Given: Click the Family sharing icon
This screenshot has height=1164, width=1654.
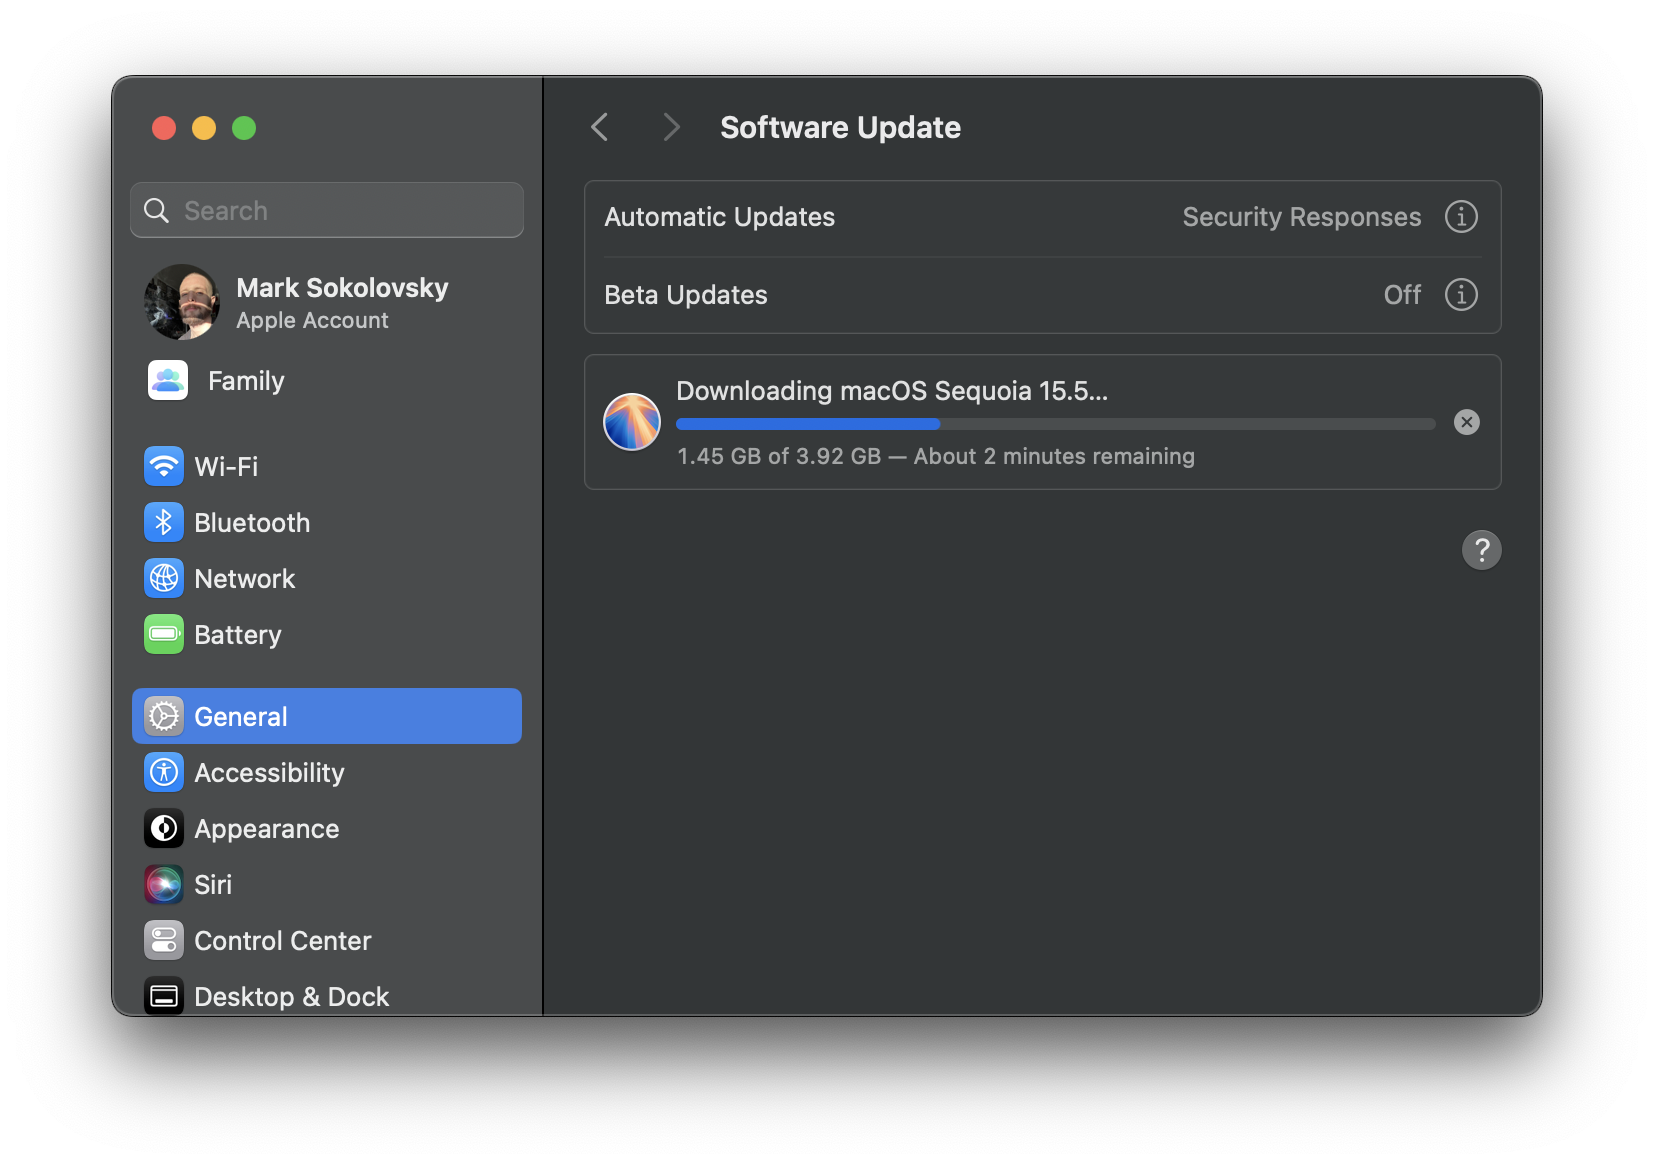Looking at the screenshot, I should [x=168, y=380].
